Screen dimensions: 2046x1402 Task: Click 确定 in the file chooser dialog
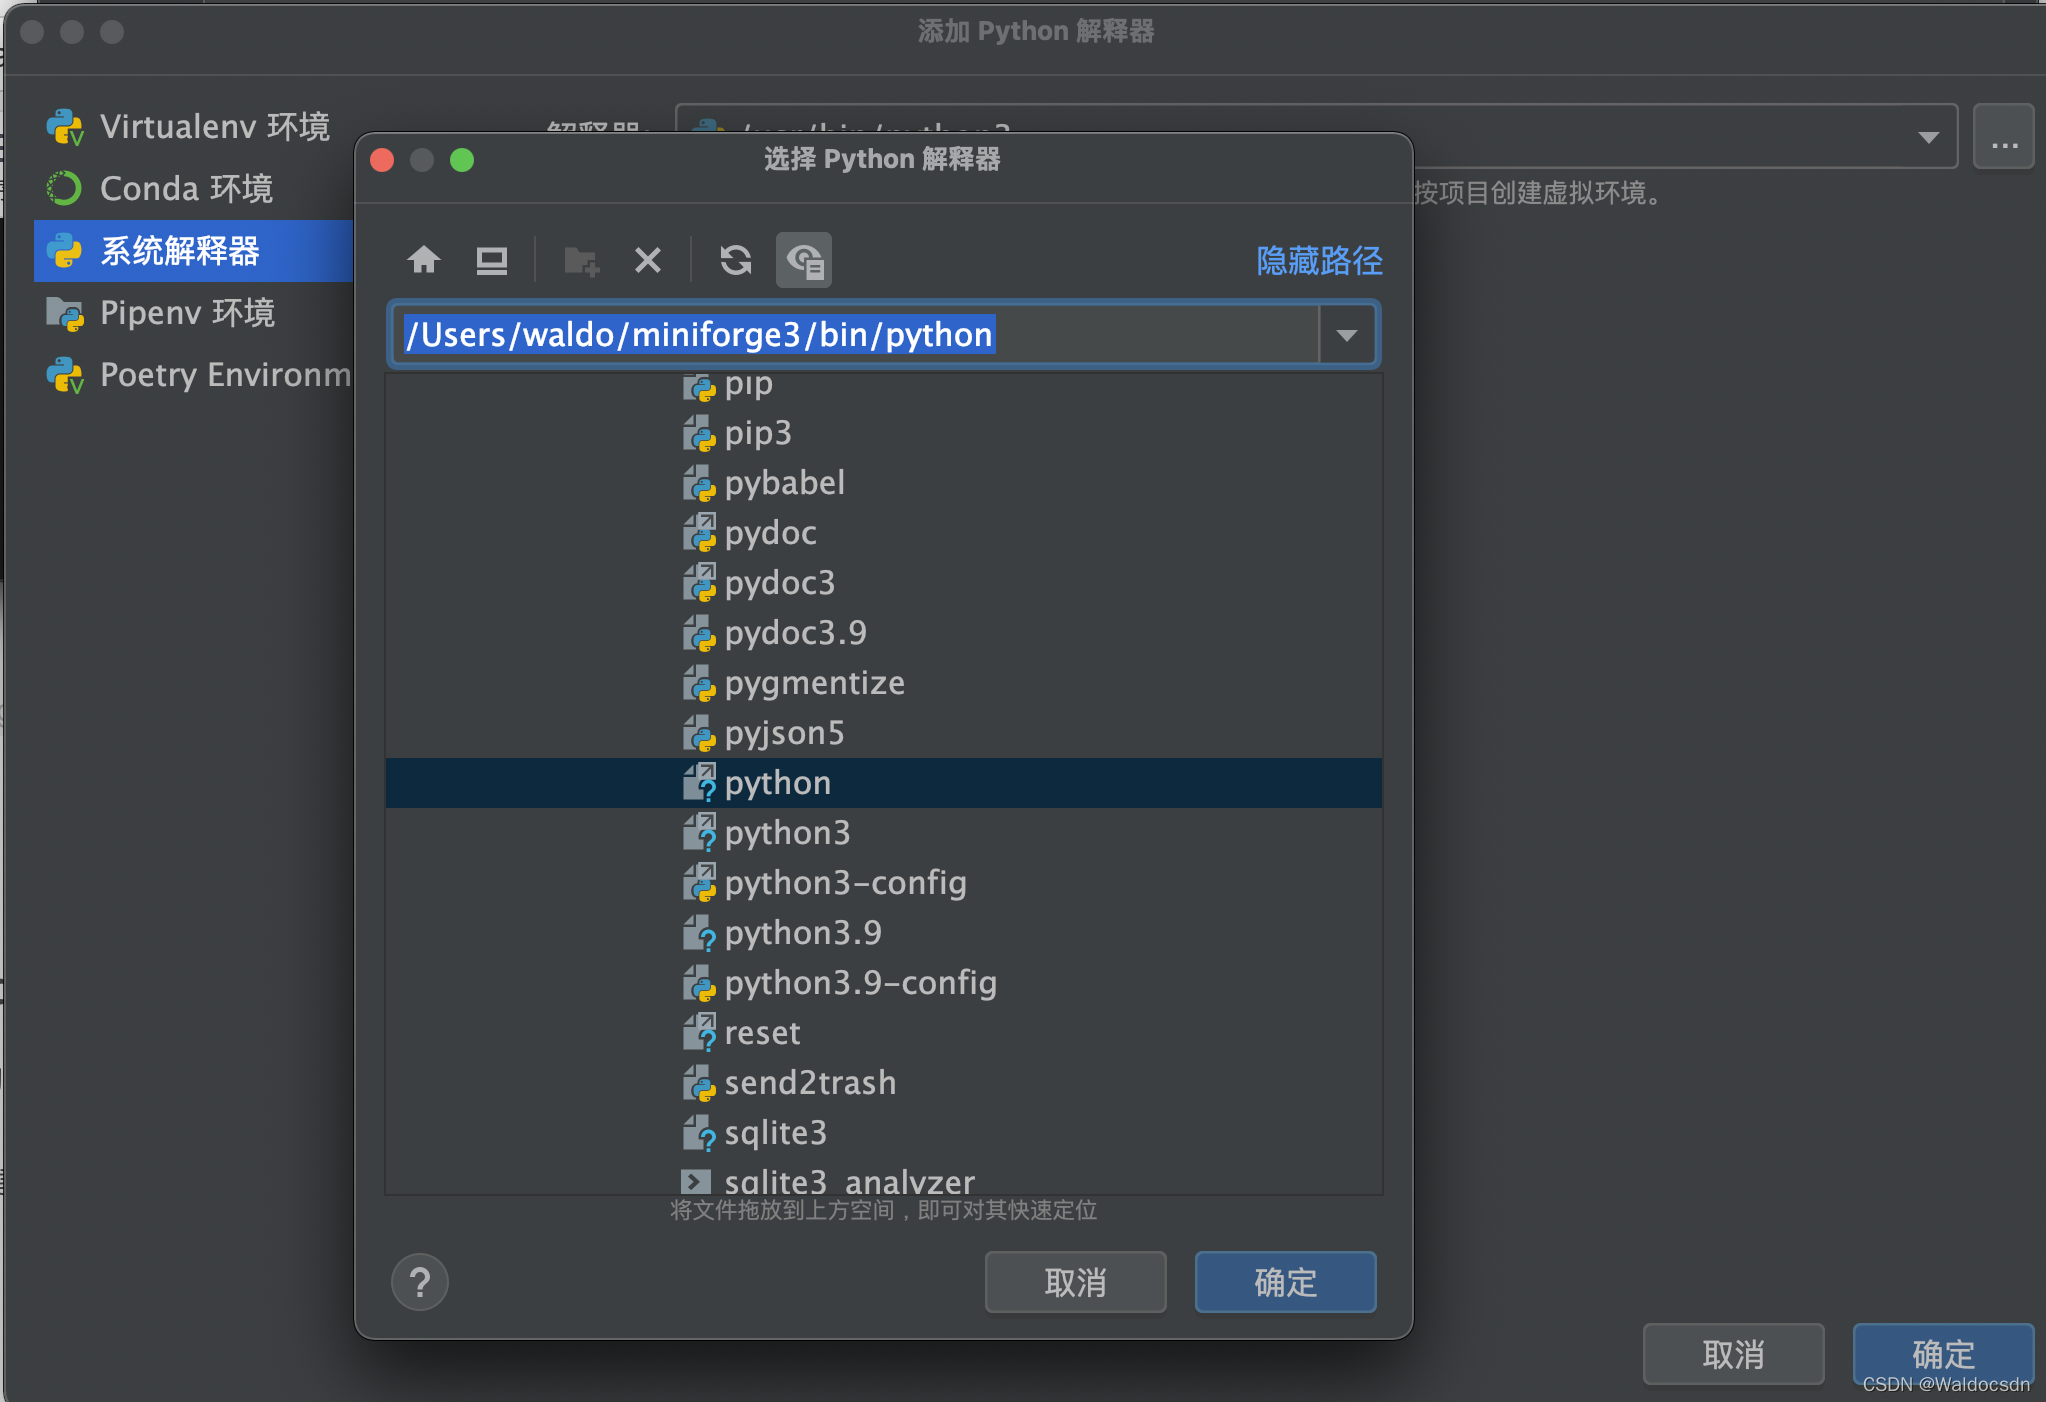coord(1285,1282)
